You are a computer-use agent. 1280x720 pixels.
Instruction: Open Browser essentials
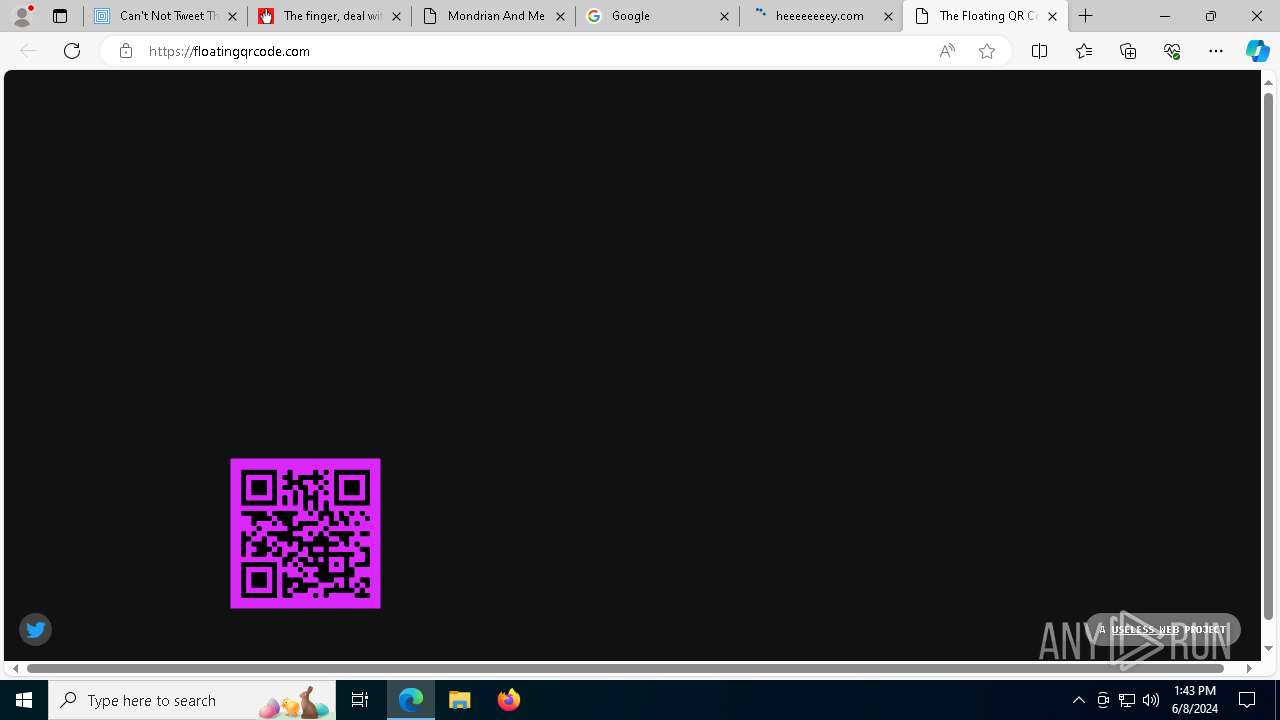[1172, 51]
